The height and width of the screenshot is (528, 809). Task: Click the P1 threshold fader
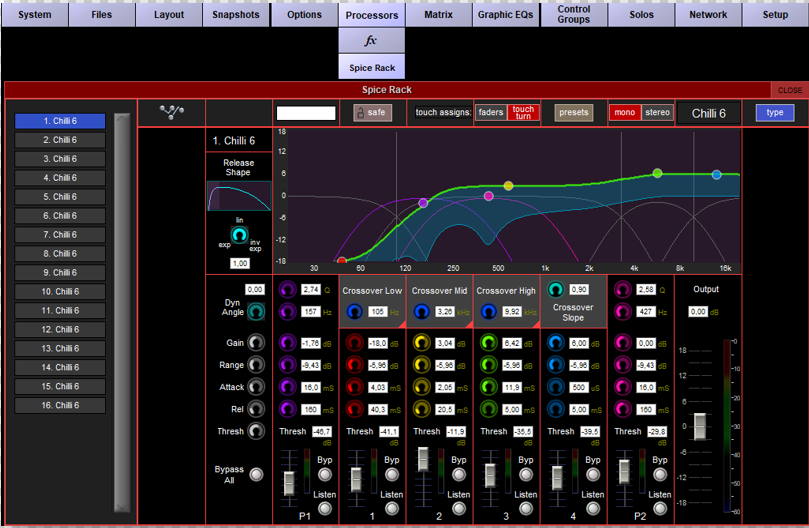click(x=289, y=482)
